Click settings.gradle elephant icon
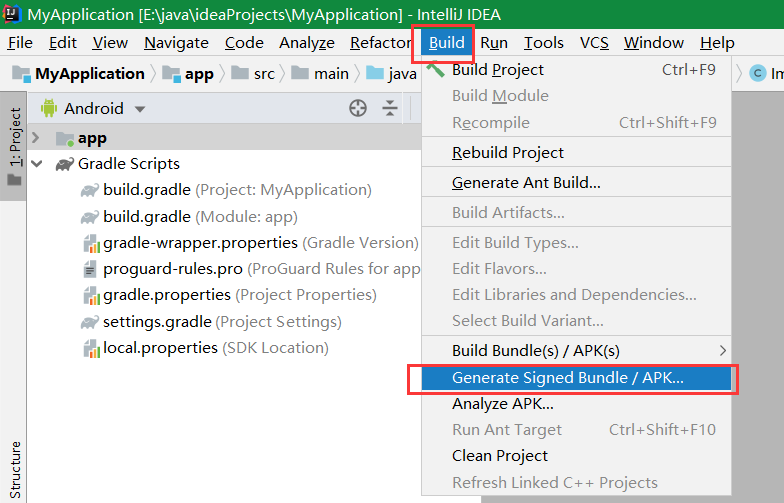The height and width of the screenshot is (503, 784). click(90, 322)
